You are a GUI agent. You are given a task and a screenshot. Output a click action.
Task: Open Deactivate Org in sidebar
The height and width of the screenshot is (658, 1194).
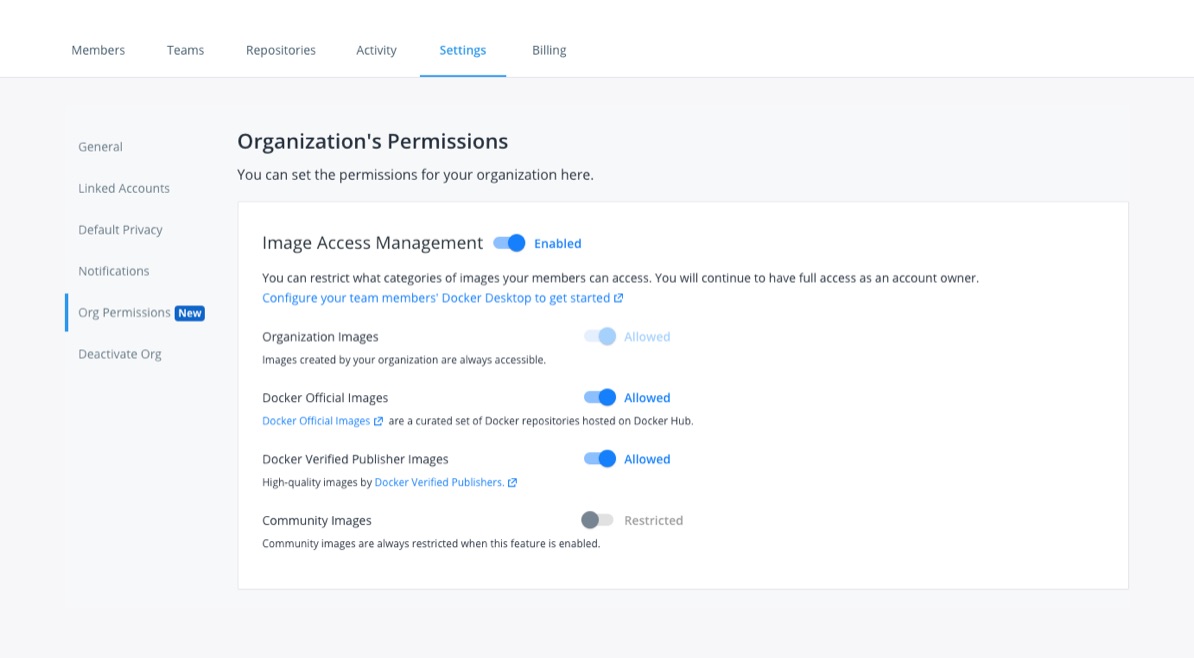(x=120, y=354)
